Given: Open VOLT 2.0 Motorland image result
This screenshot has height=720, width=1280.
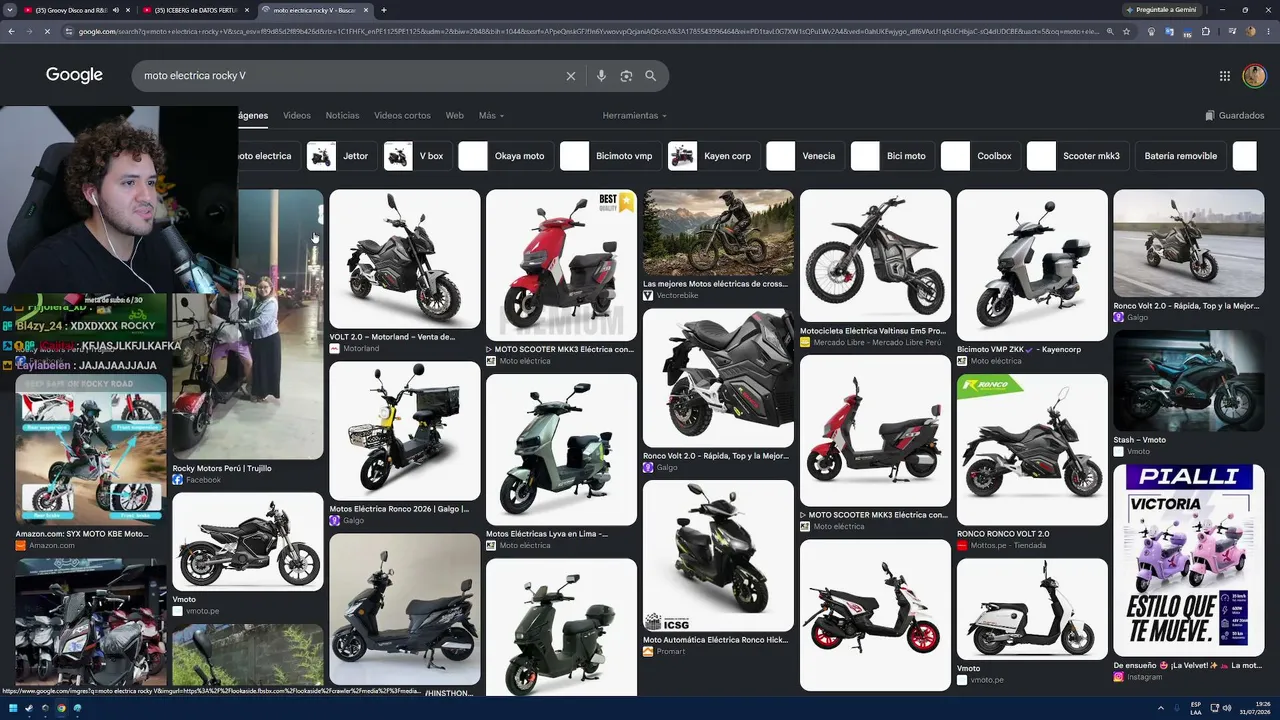Looking at the screenshot, I should pos(405,260).
